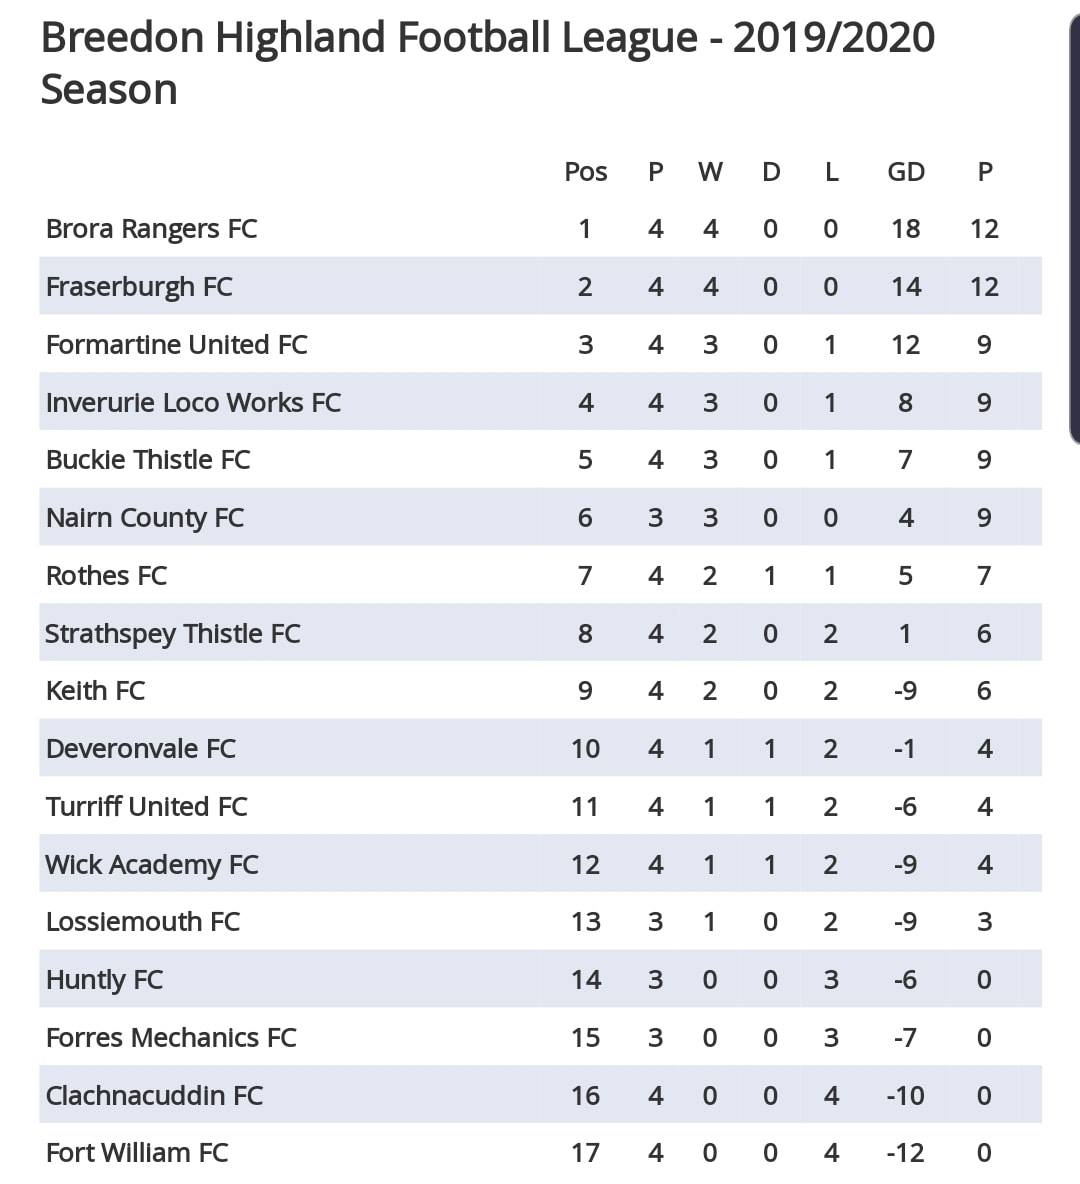Select Buckie Thistle FC team
This screenshot has height=1184, width=1080.
[x=148, y=460]
